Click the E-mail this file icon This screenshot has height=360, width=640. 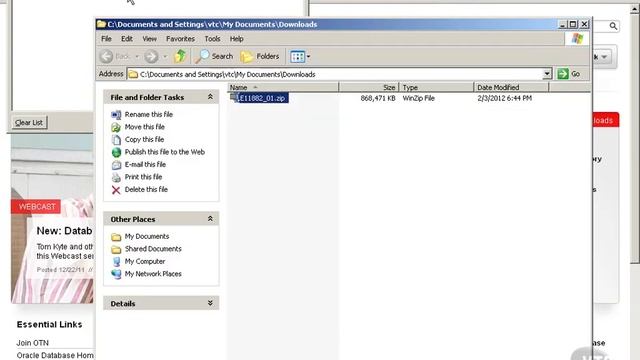pos(116,165)
